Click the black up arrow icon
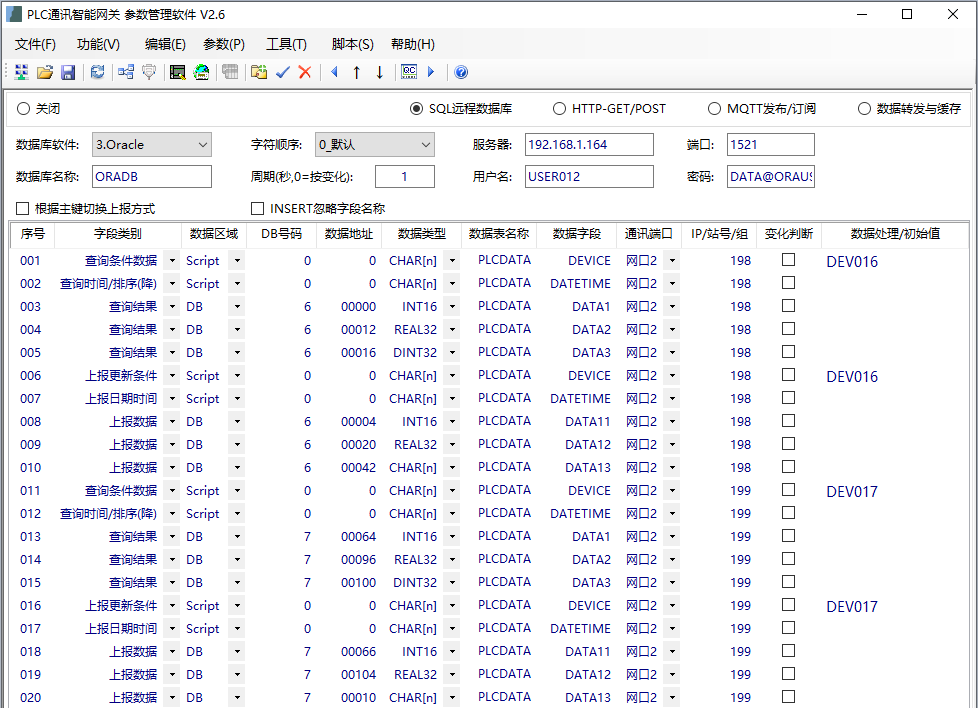This screenshot has height=708, width=978. pyautogui.click(x=356, y=72)
